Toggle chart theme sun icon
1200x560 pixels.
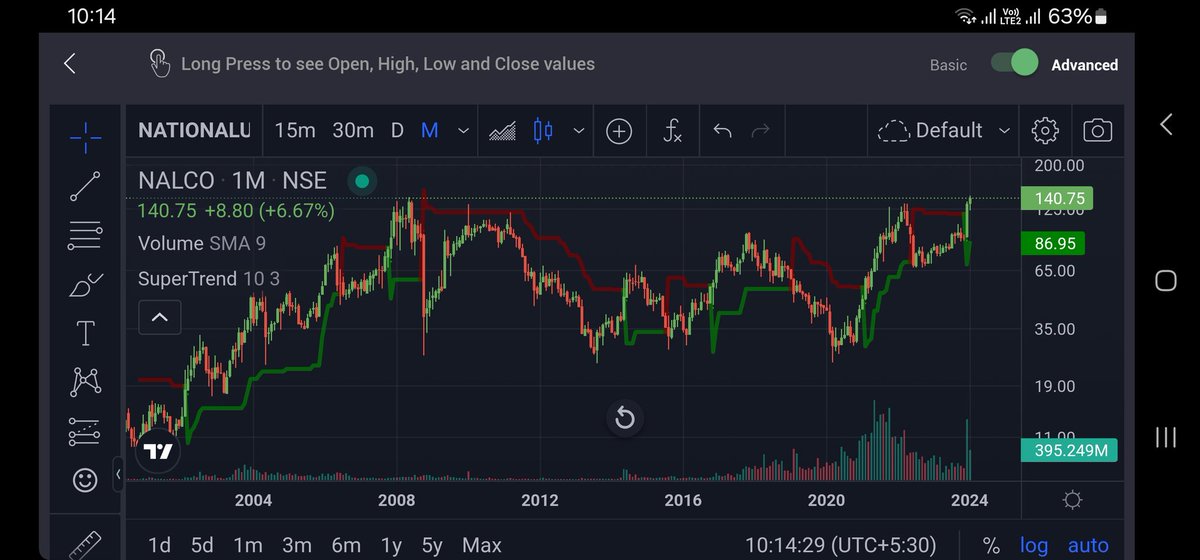[1072, 500]
